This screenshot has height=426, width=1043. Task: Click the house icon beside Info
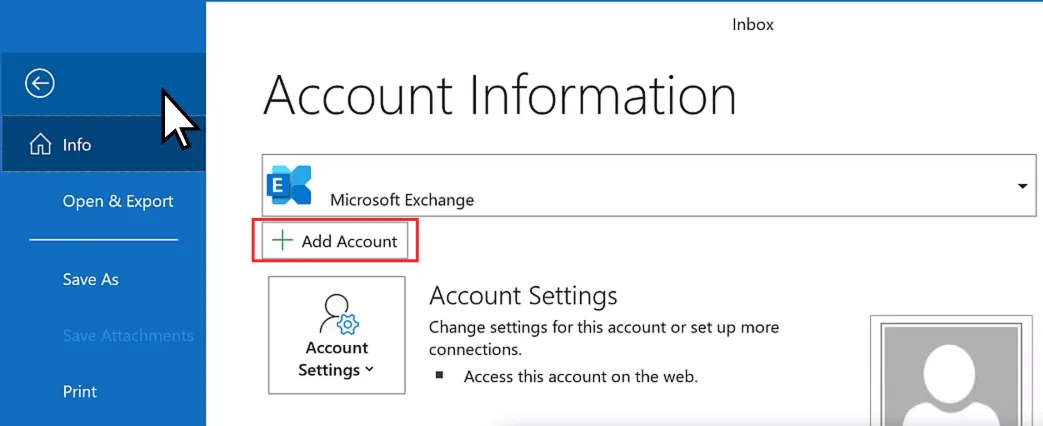40,145
